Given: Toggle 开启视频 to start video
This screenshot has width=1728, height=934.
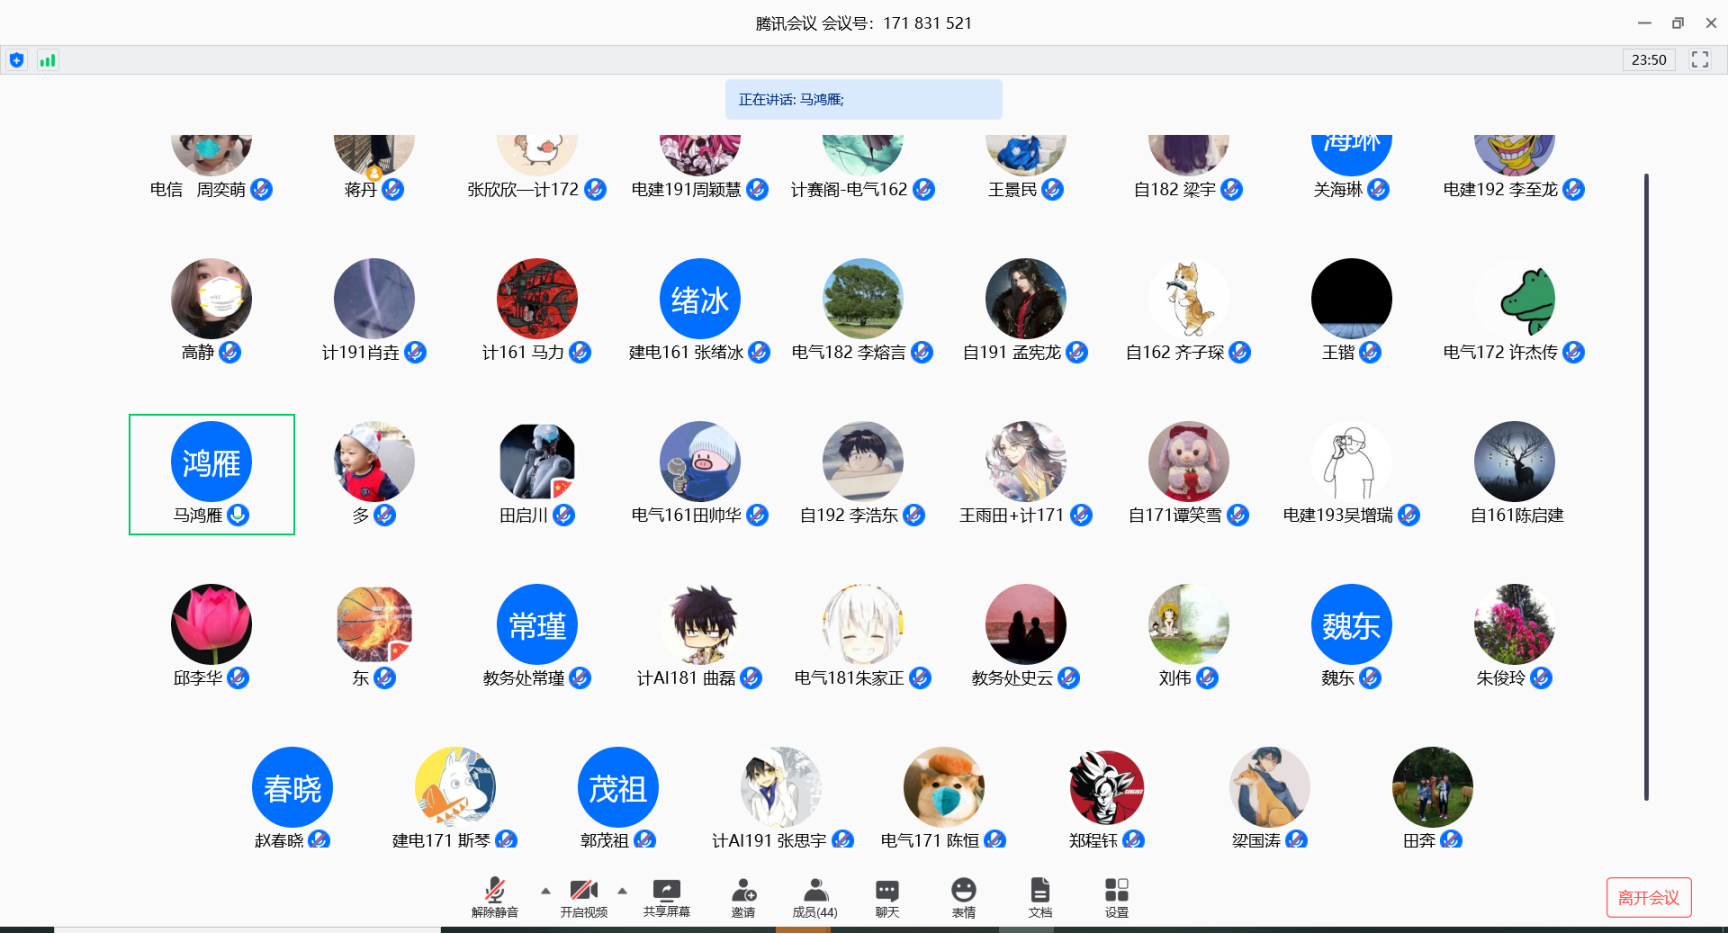Looking at the screenshot, I should 584,891.
